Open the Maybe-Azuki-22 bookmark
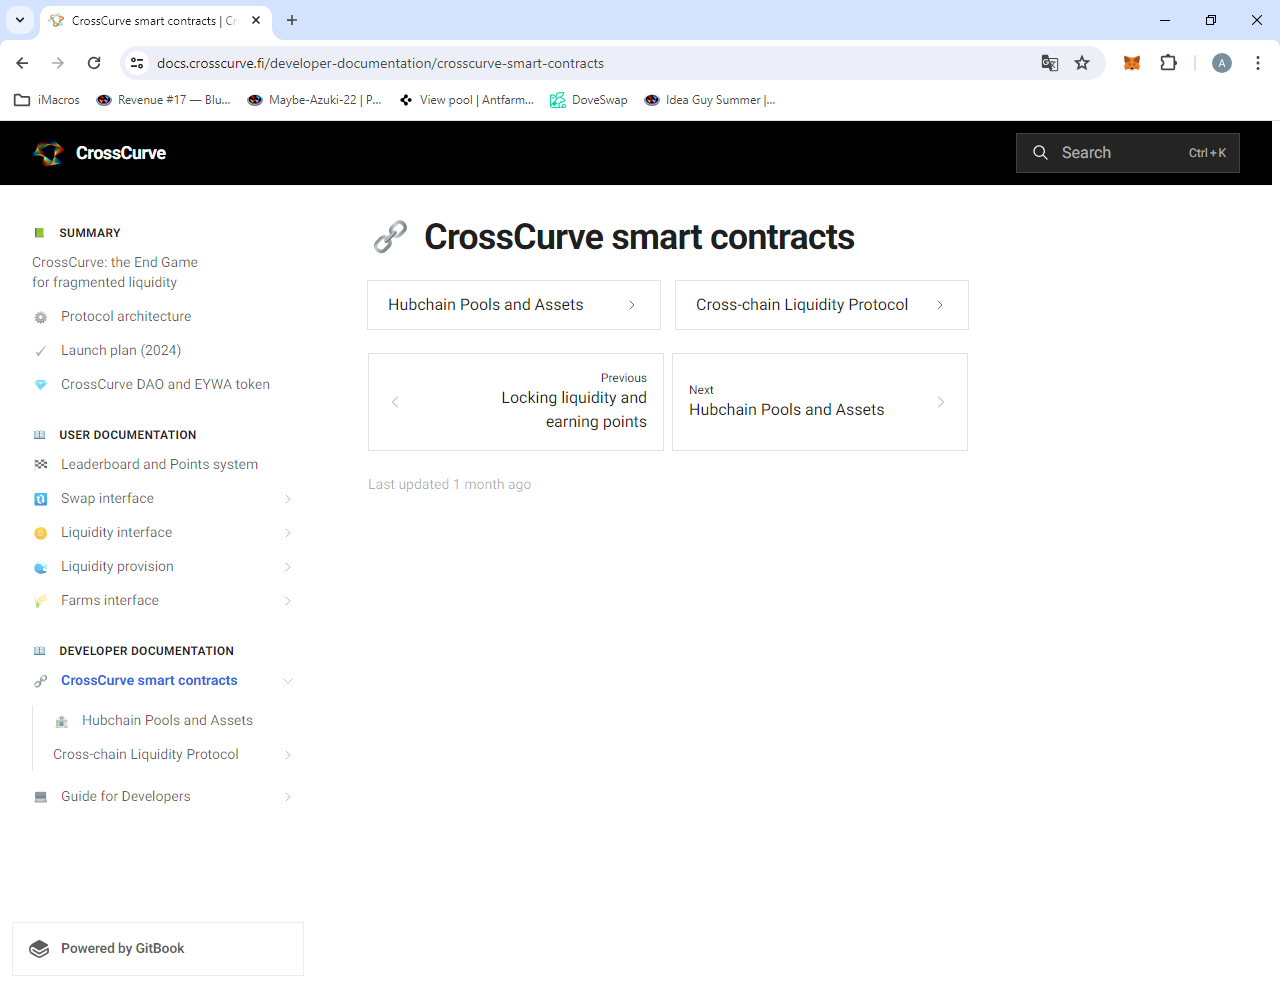This screenshot has height=984, width=1280. point(315,100)
